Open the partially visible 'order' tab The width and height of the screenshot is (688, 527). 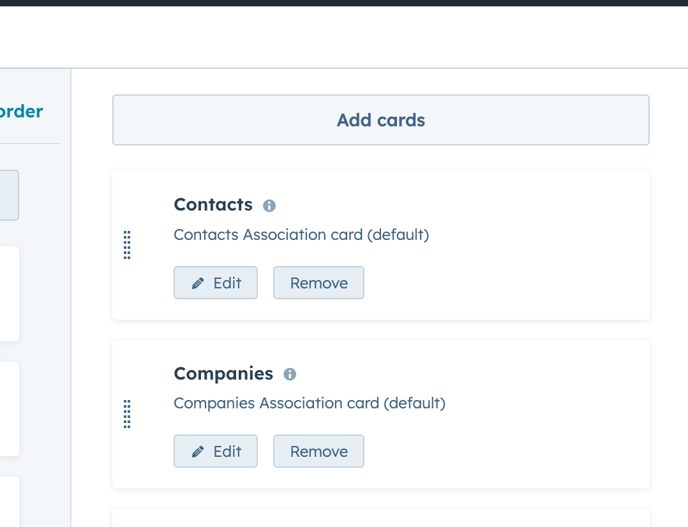coord(21,111)
